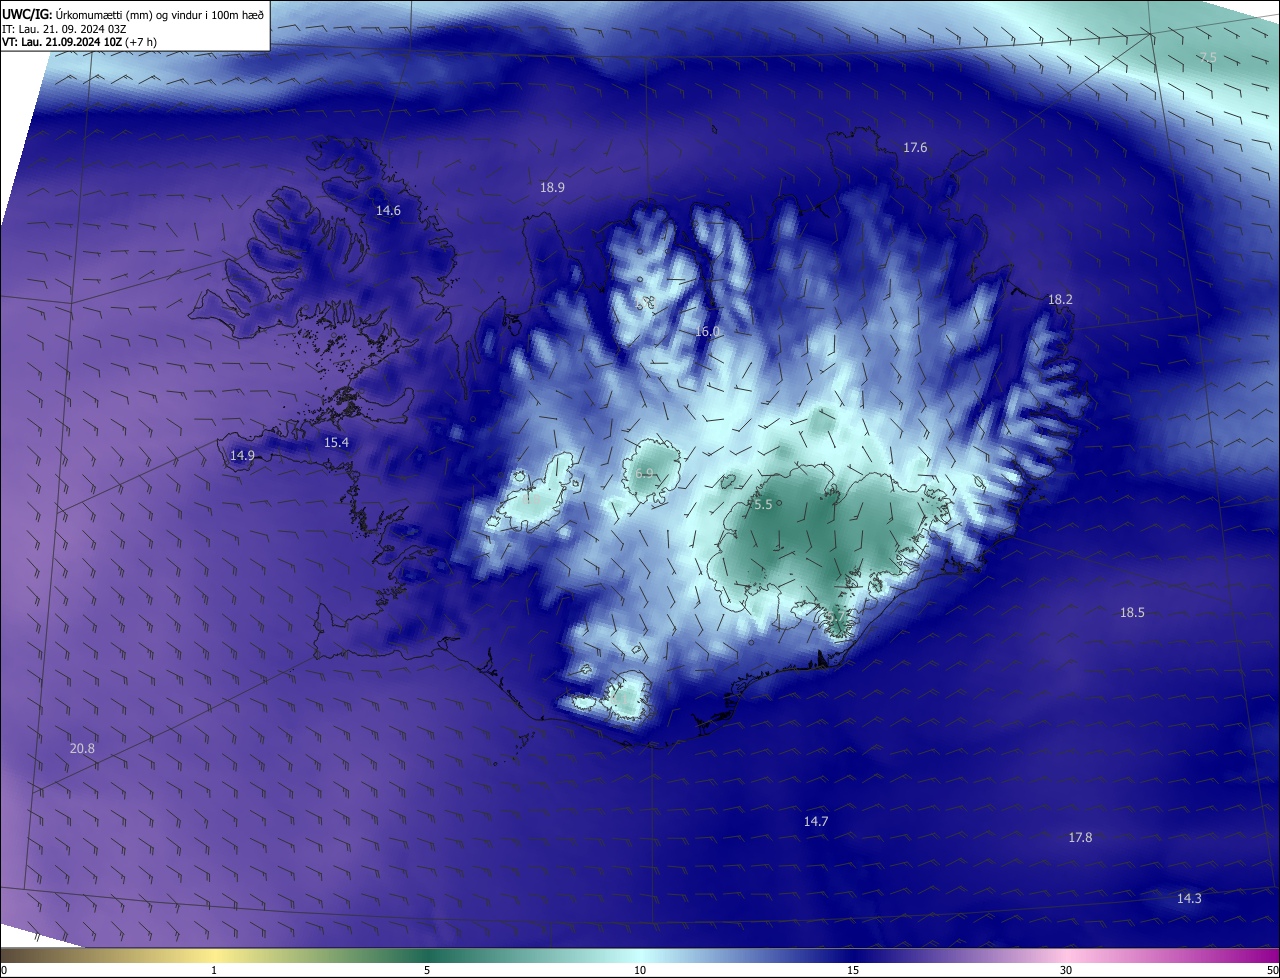Click the 14.6 value label
The height and width of the screenshot is (978, 1280).
click(x=388, y=210)
